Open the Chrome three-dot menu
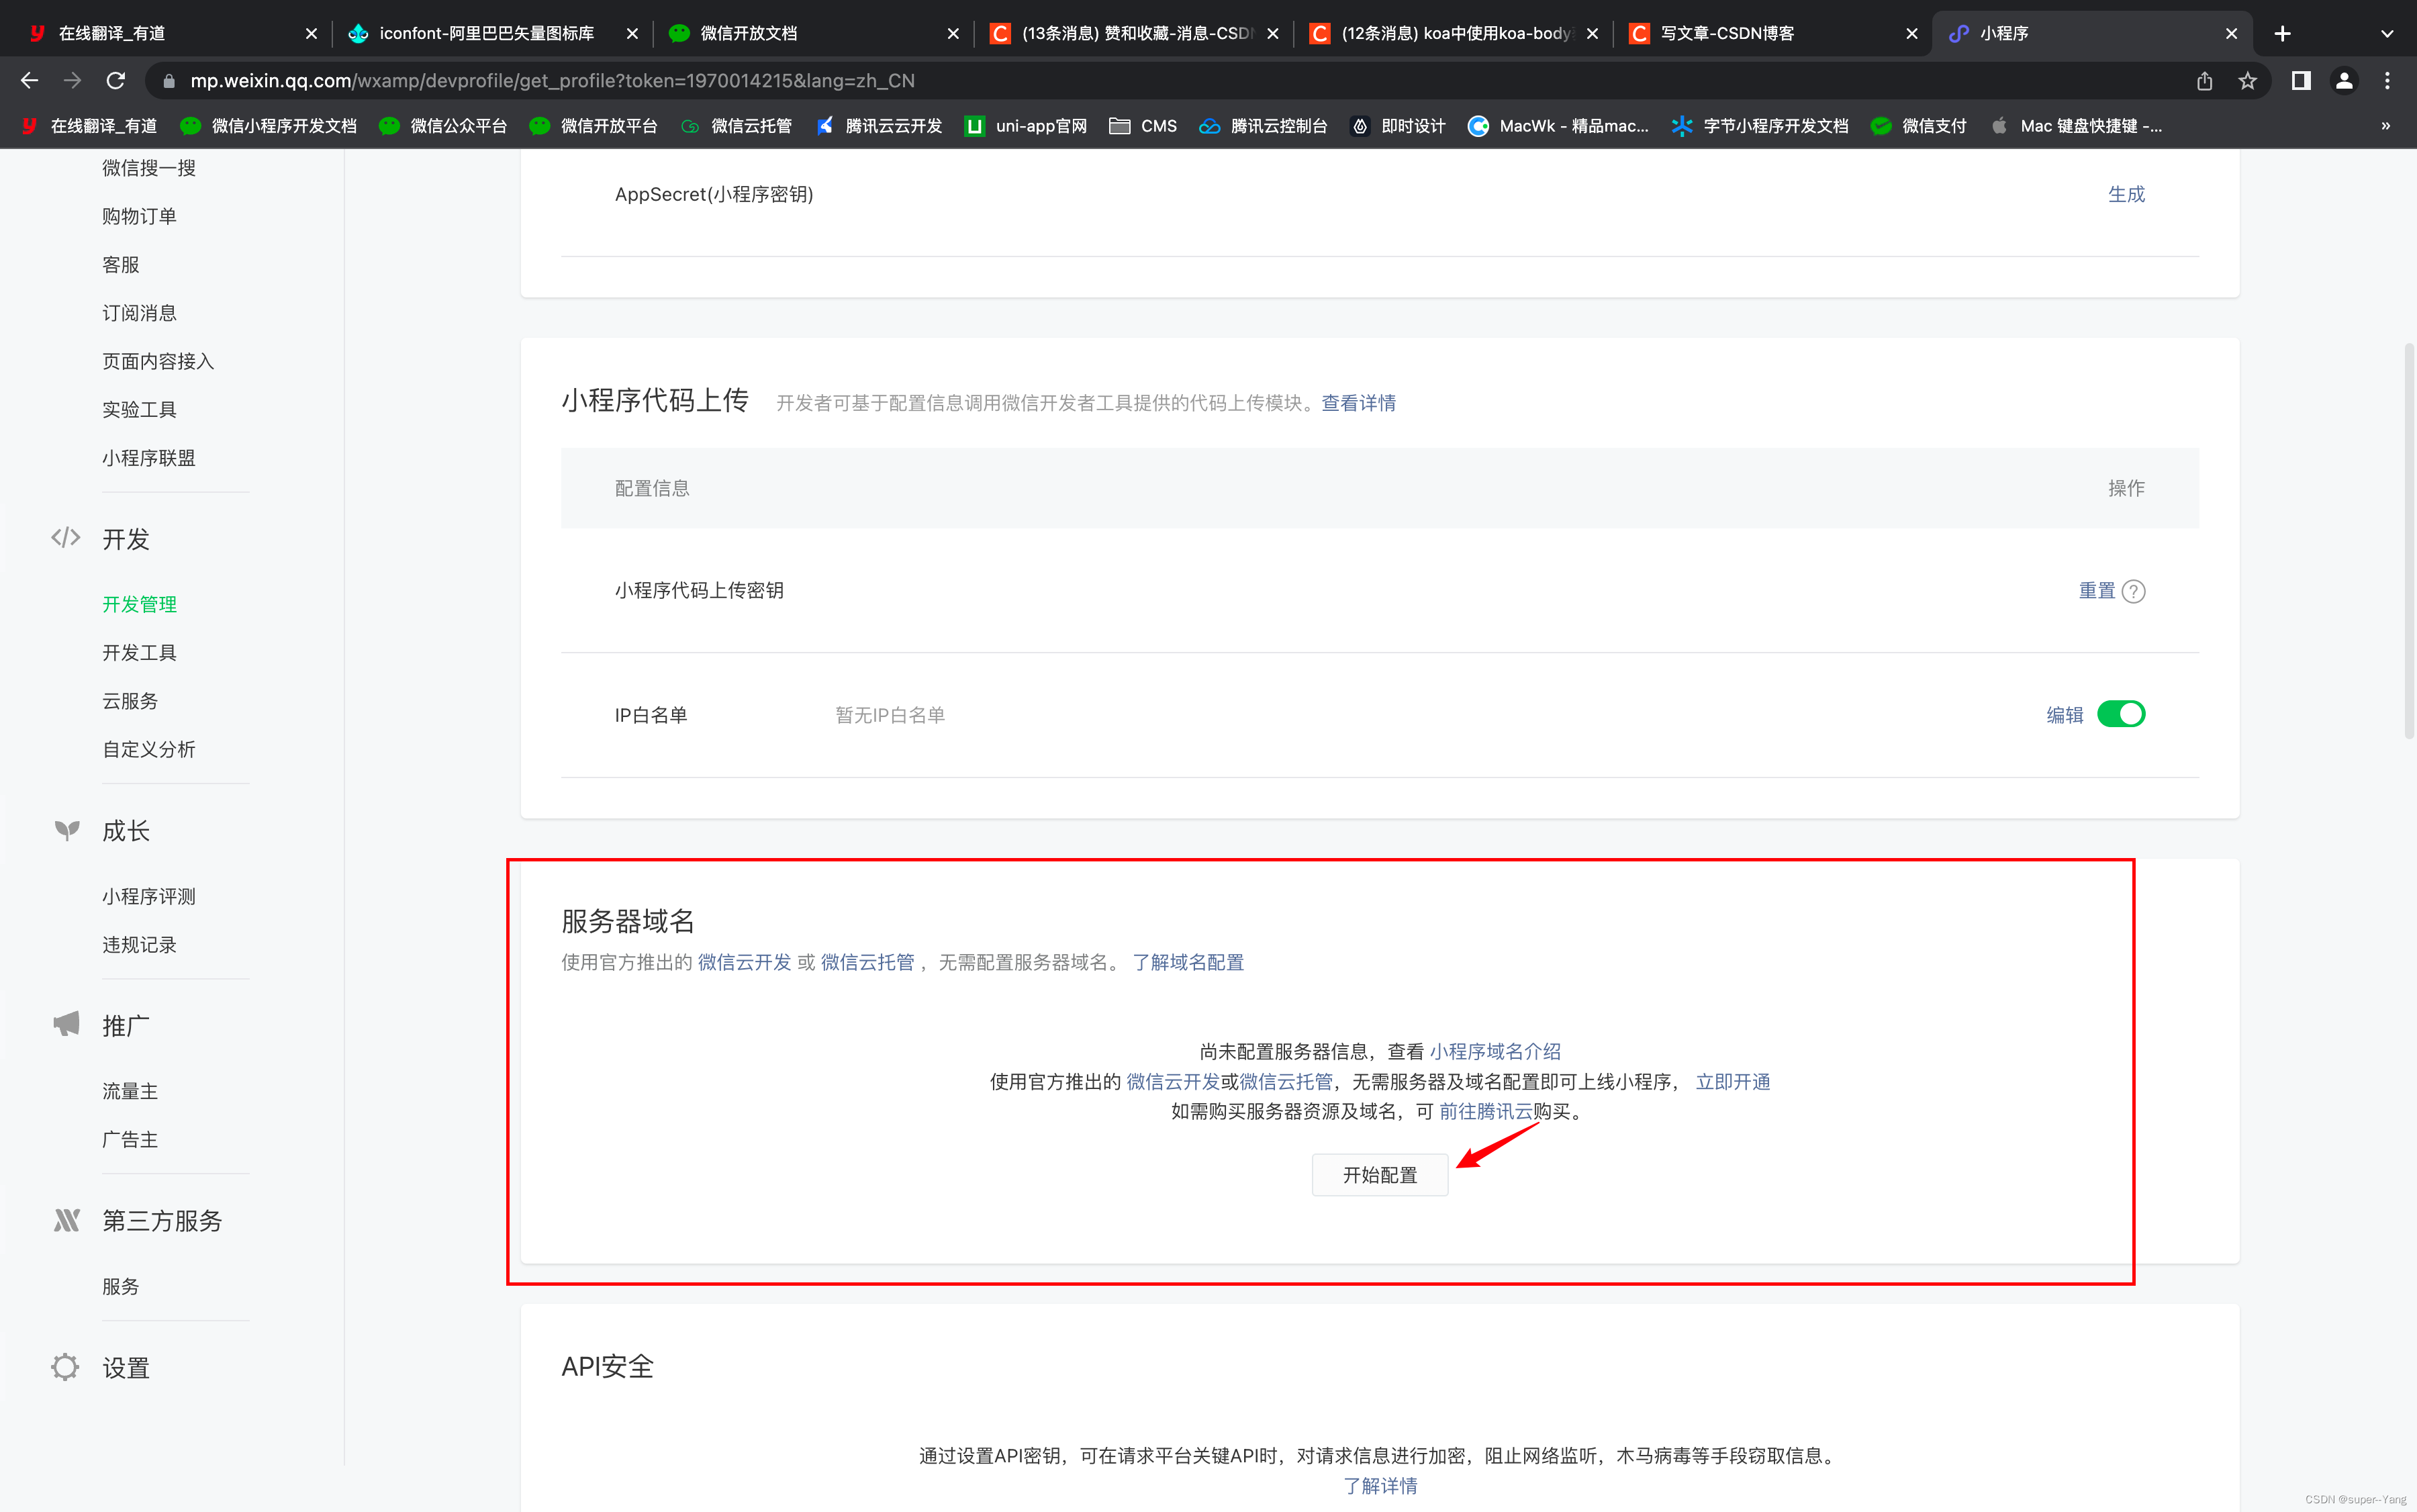 [2387, 80]
